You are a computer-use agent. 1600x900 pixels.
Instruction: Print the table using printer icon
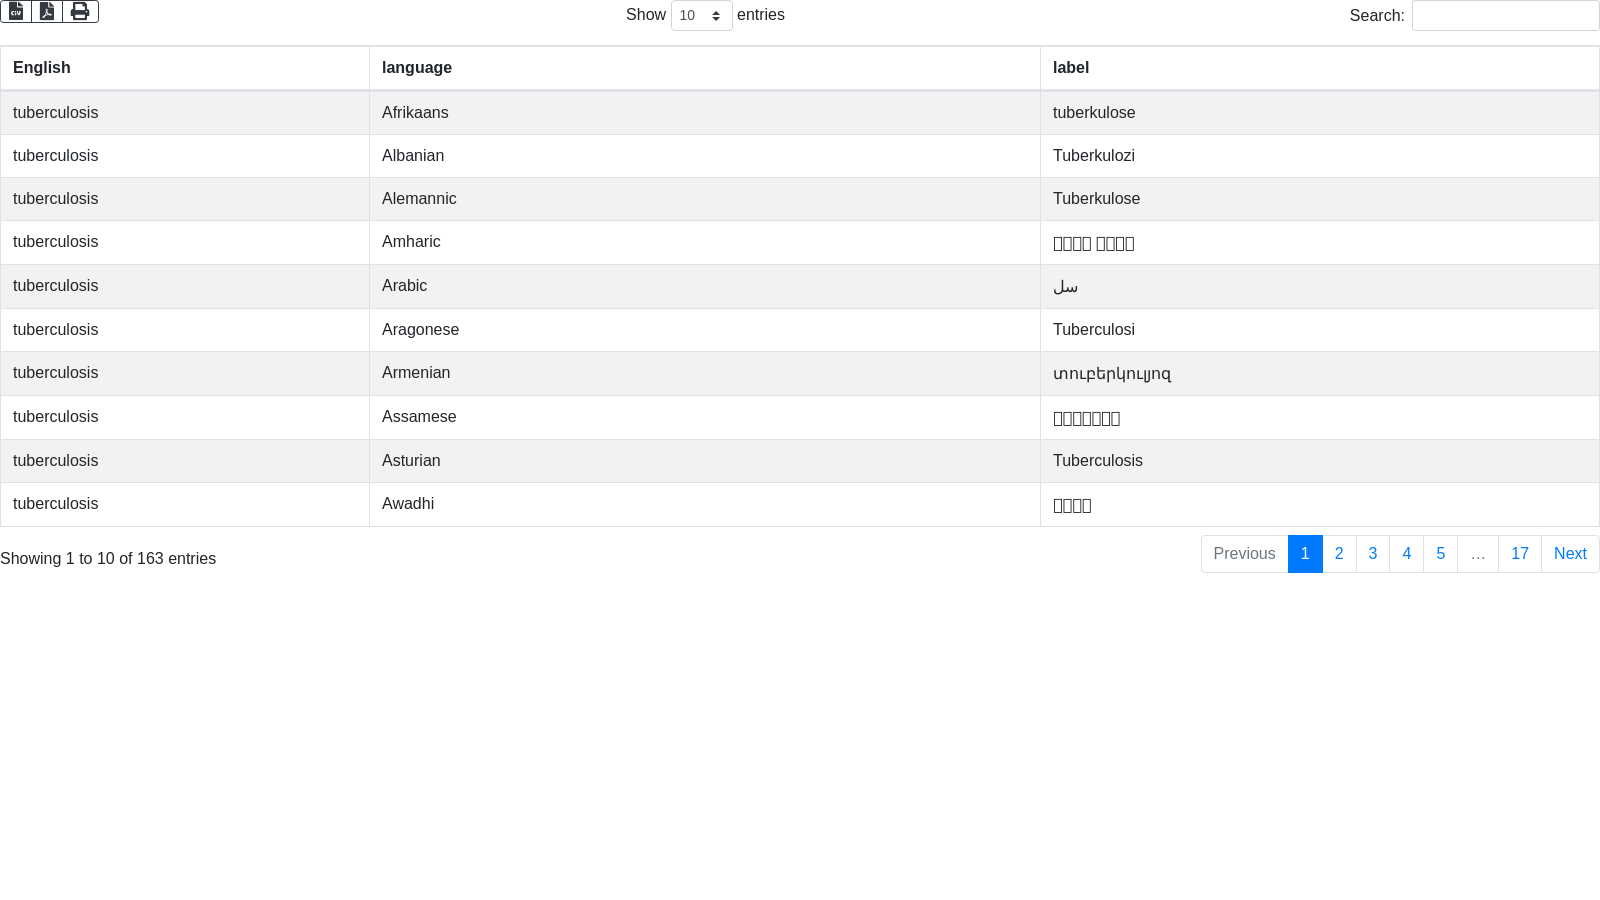80,11
